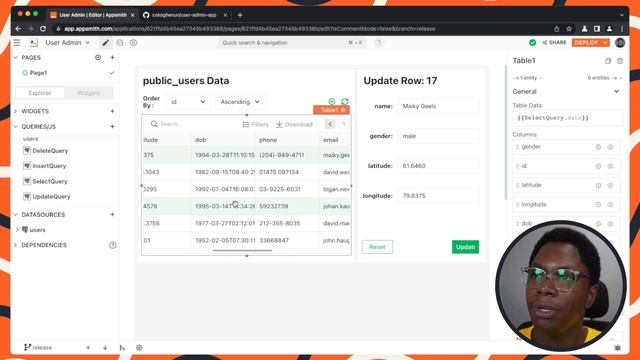Click the Appsmith logo icon

pyautogui.click(x=33, y=42)
